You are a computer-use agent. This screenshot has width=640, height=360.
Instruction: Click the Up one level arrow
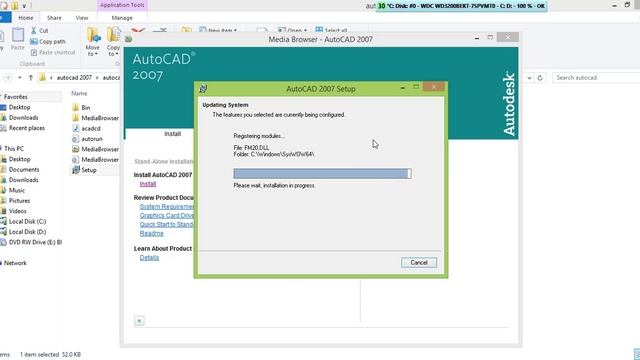[x=31, y=78]
